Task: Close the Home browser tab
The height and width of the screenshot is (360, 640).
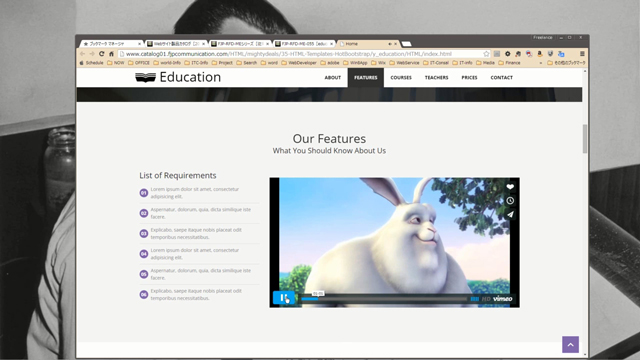Action: coord(395,44)
